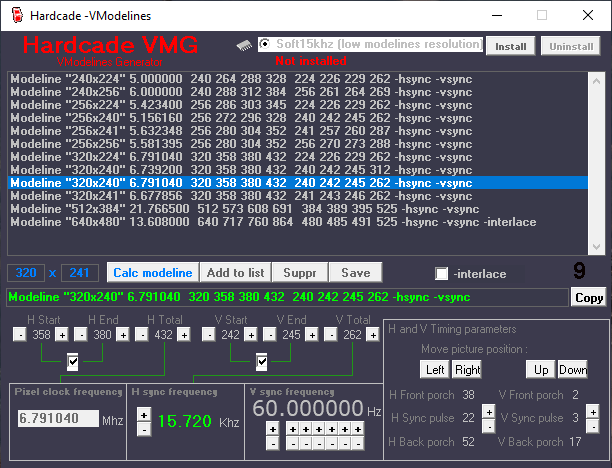Toggle checkbox linking V Start and V End
The width and height of the screenshot is (612, 468).
coord(262,362)
